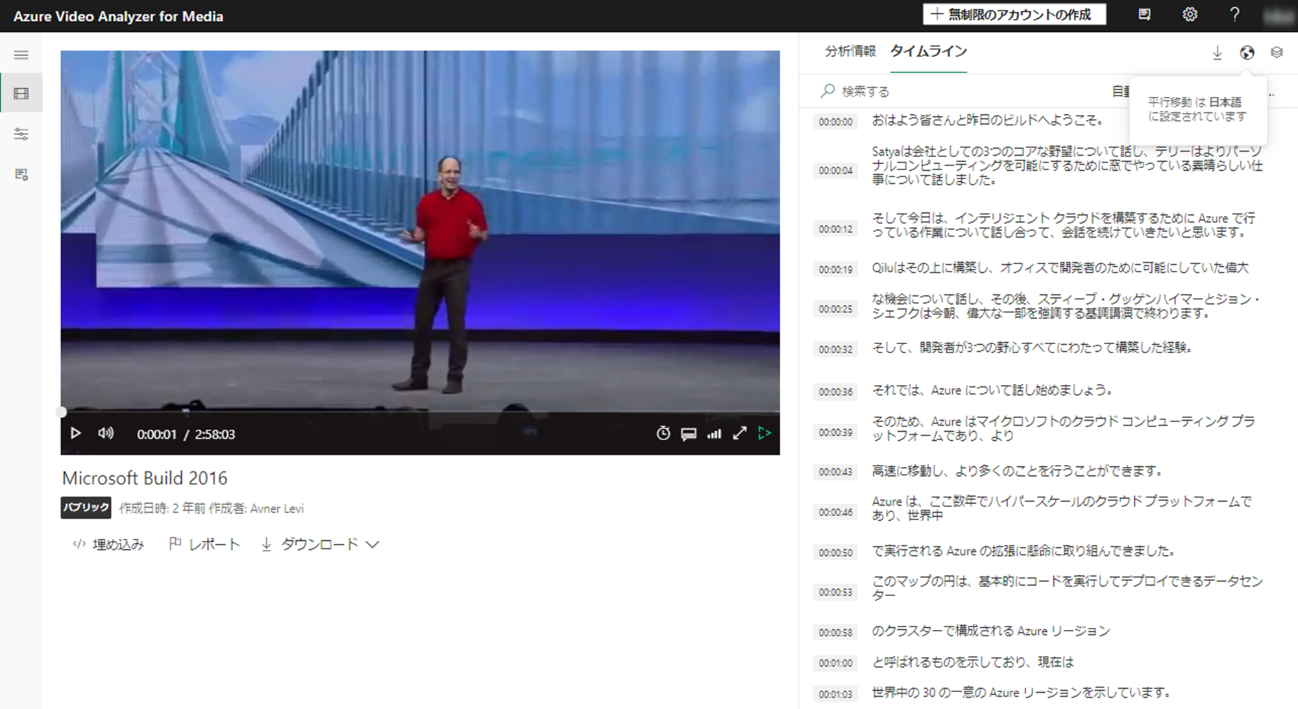Toggle closed captions in the player

coord(689,434)
